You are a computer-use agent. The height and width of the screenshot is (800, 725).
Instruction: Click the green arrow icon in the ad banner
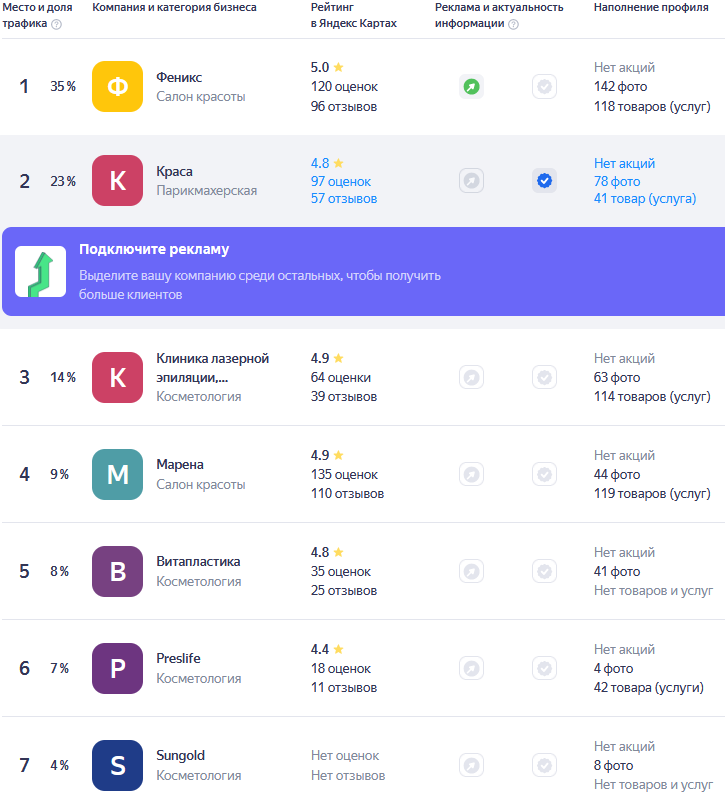[40, 271]
